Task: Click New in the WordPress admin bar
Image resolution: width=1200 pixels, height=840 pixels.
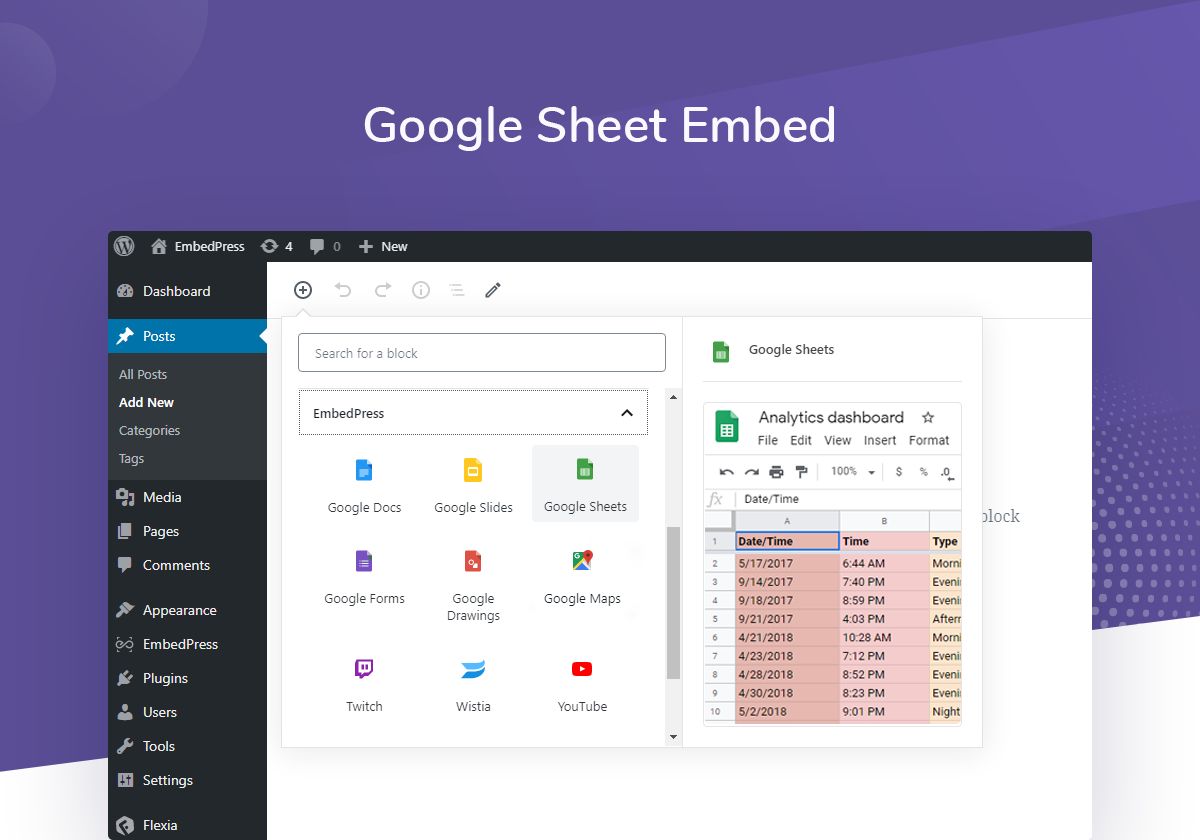Action: point(383,246)
